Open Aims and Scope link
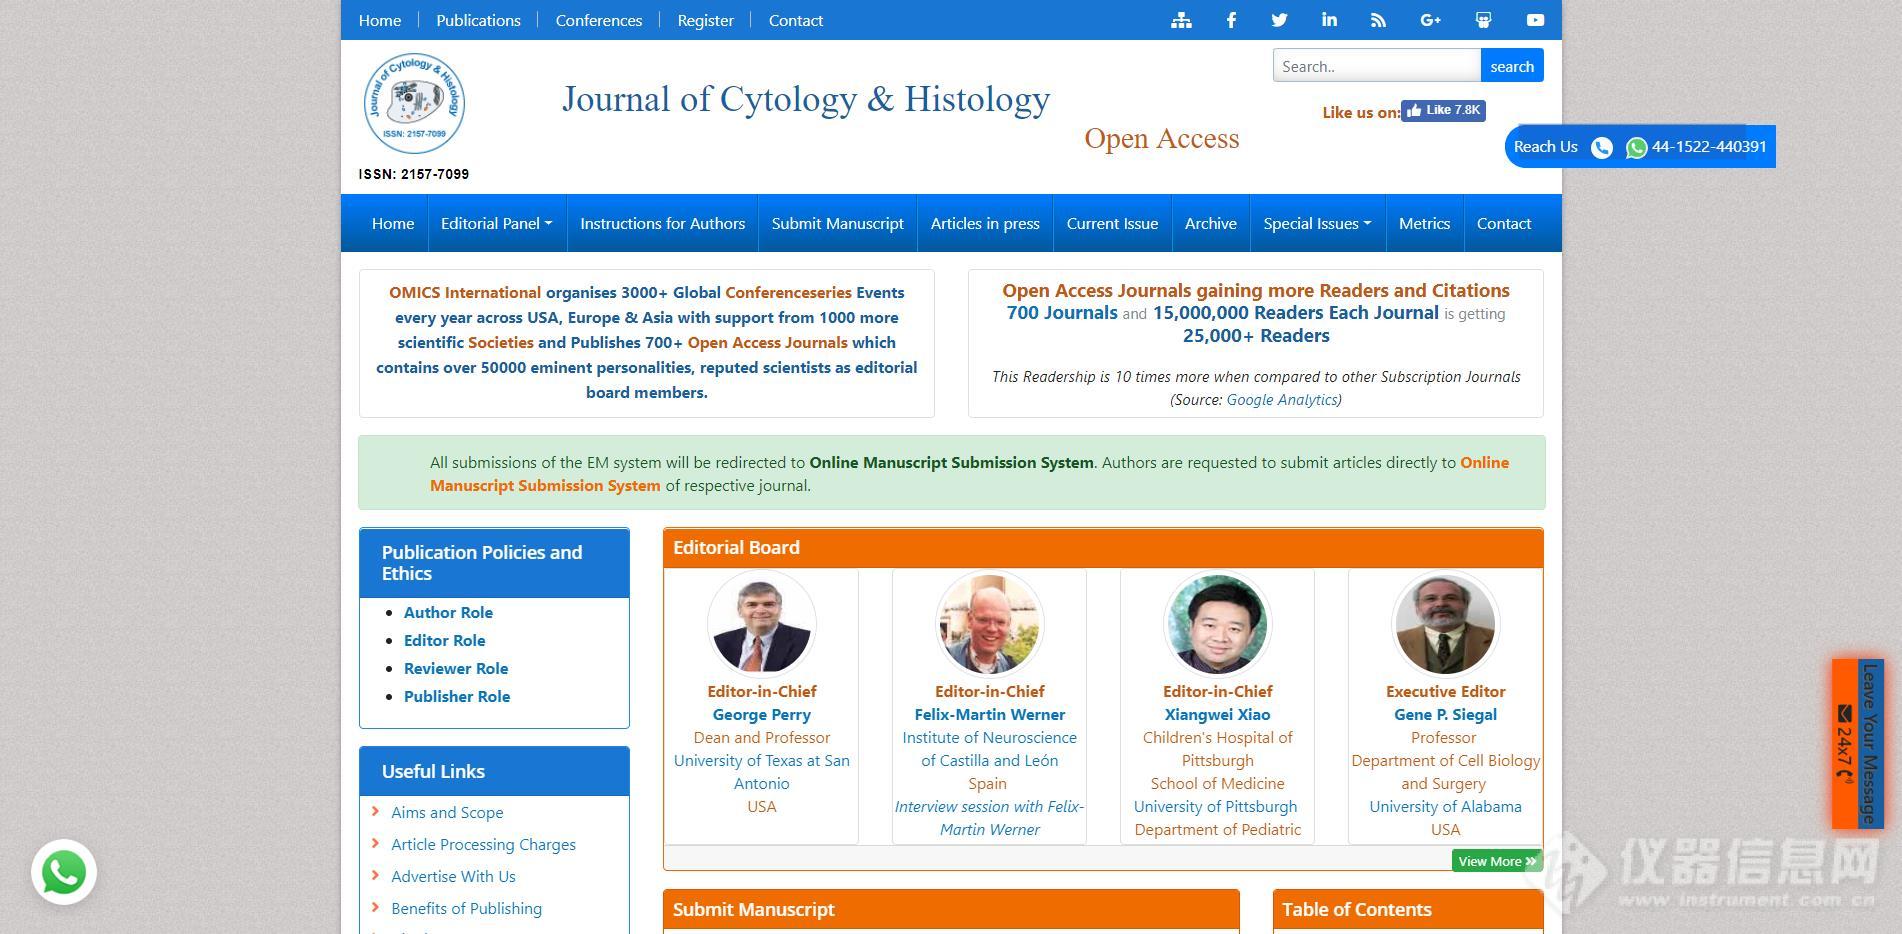 coord(447,812)
